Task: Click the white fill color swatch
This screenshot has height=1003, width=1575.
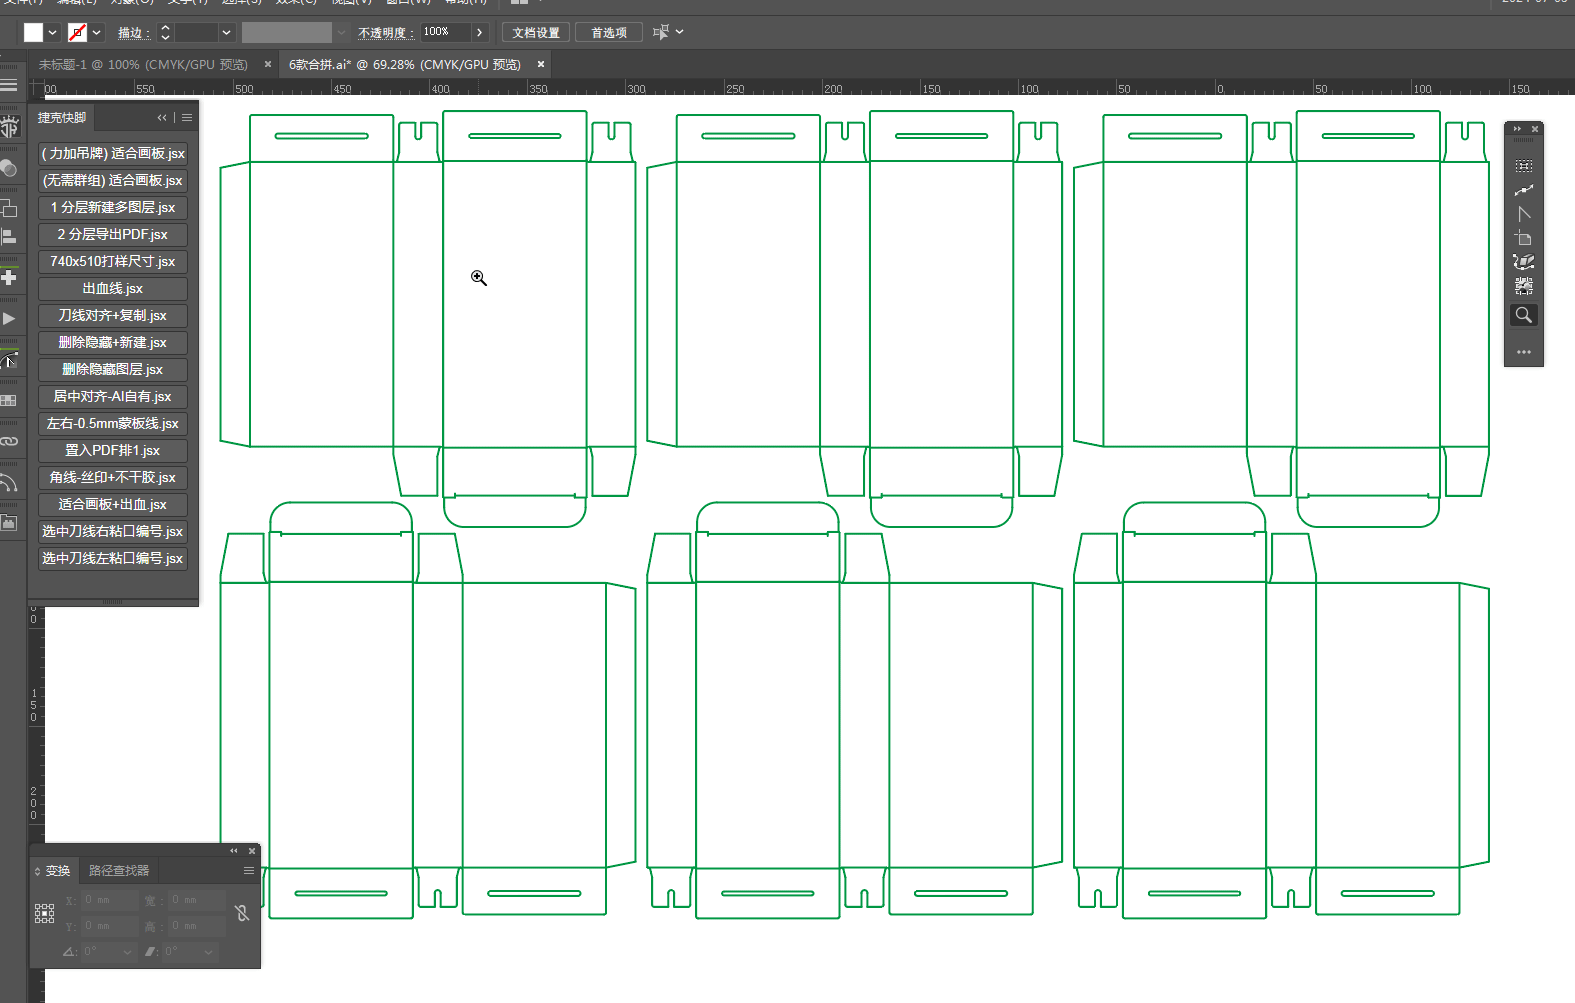Action: [x=33, y=32]
